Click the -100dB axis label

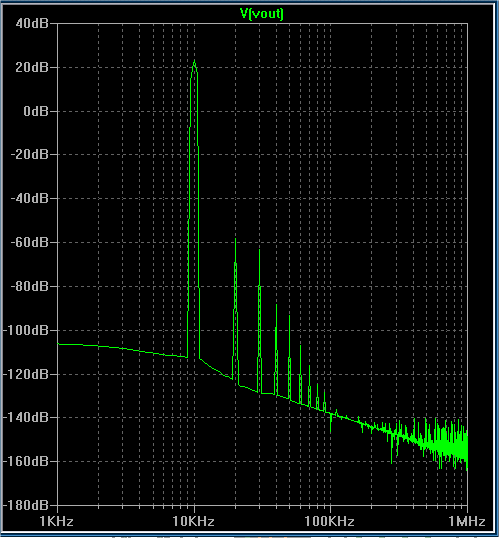pyautogui.click(x=26, y=330)
